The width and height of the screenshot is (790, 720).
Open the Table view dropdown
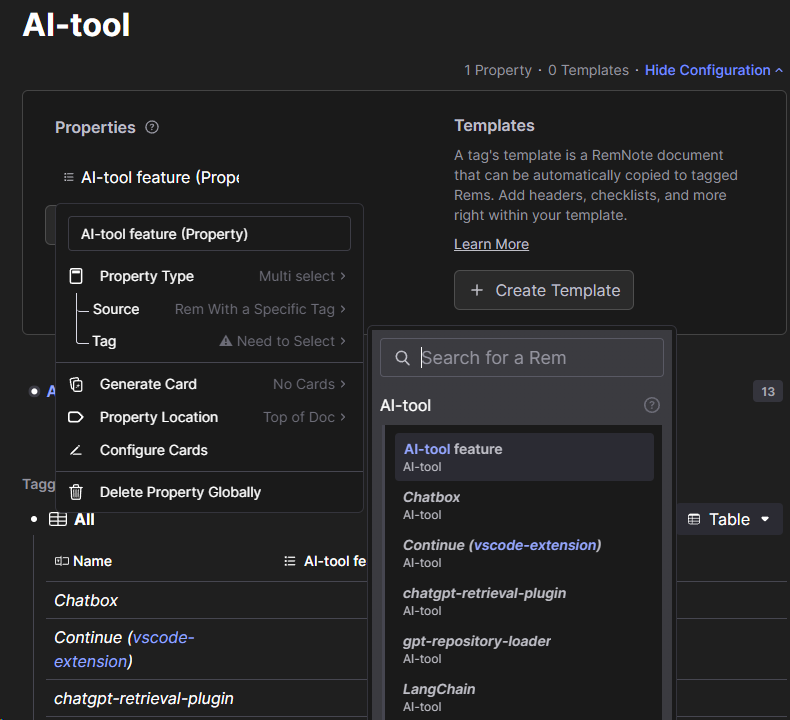pos(729,519)
